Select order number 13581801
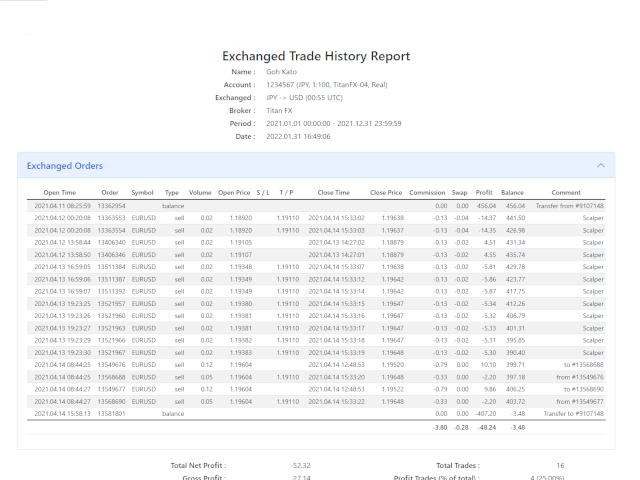 tap(111, 413)
